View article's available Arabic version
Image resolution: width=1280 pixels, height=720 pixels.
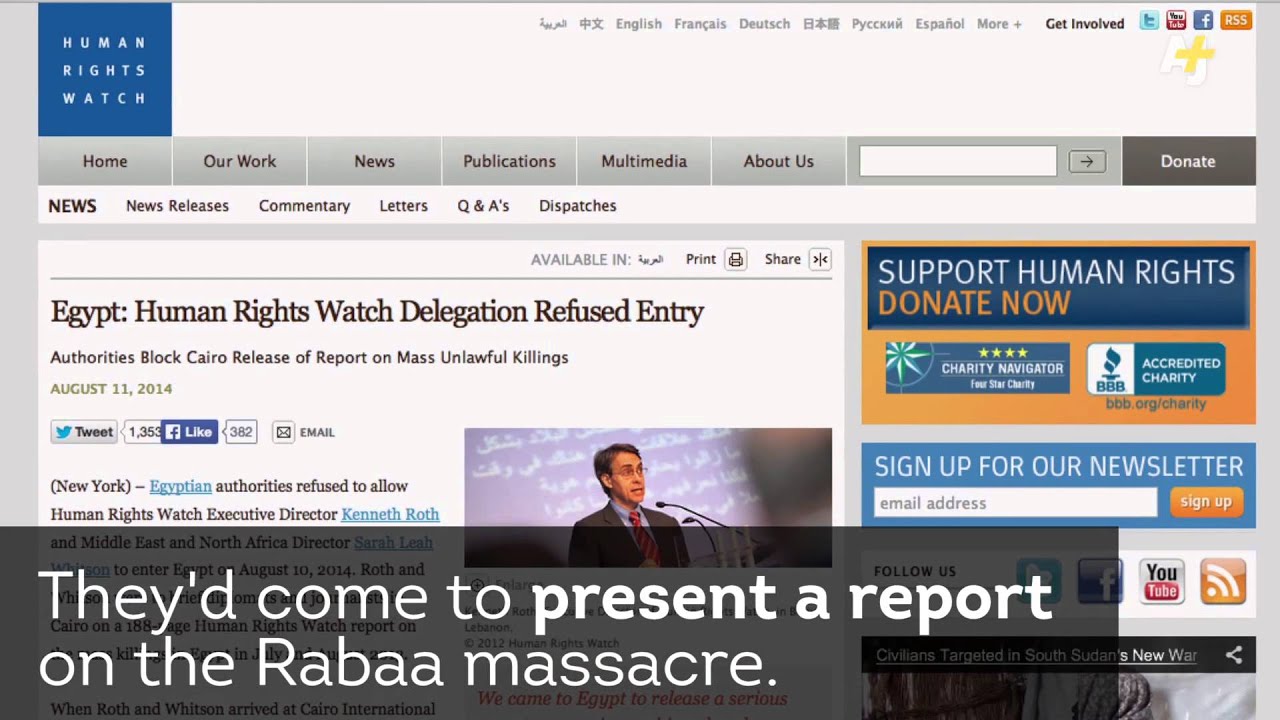651,260
